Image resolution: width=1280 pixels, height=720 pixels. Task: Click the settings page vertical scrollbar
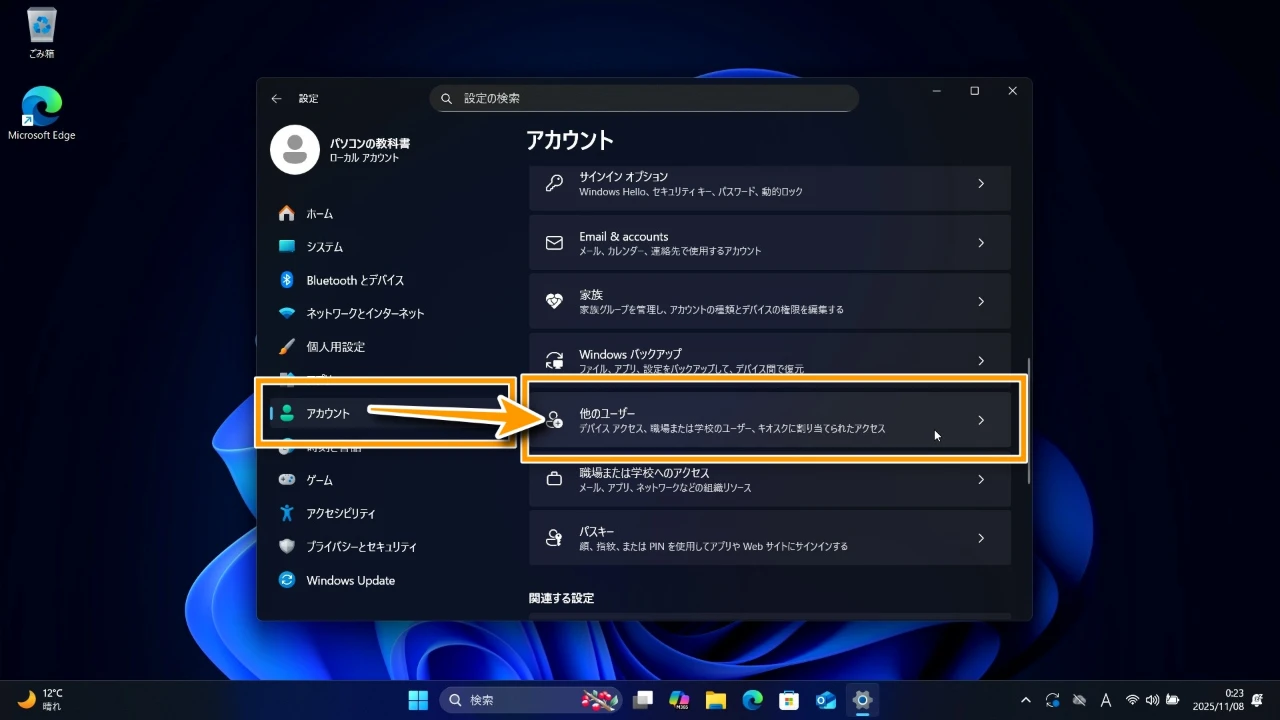coord(1029,420)
